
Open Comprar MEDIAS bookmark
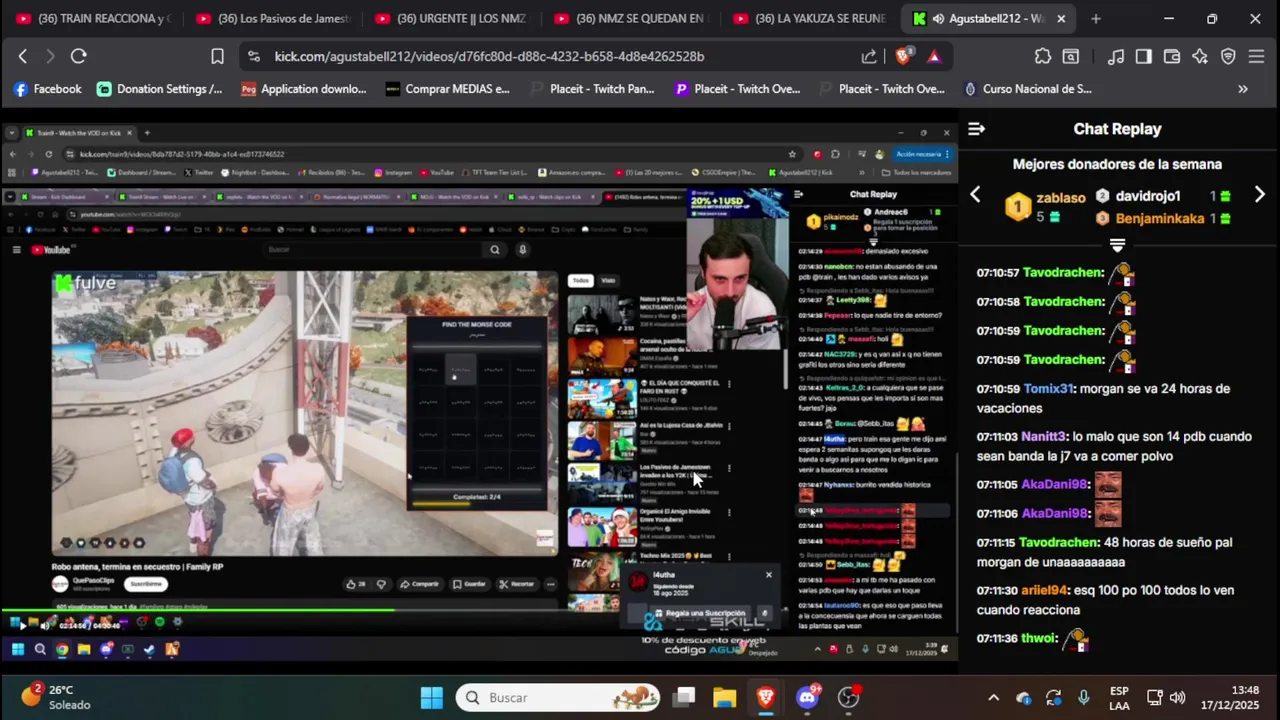point(448,89)
